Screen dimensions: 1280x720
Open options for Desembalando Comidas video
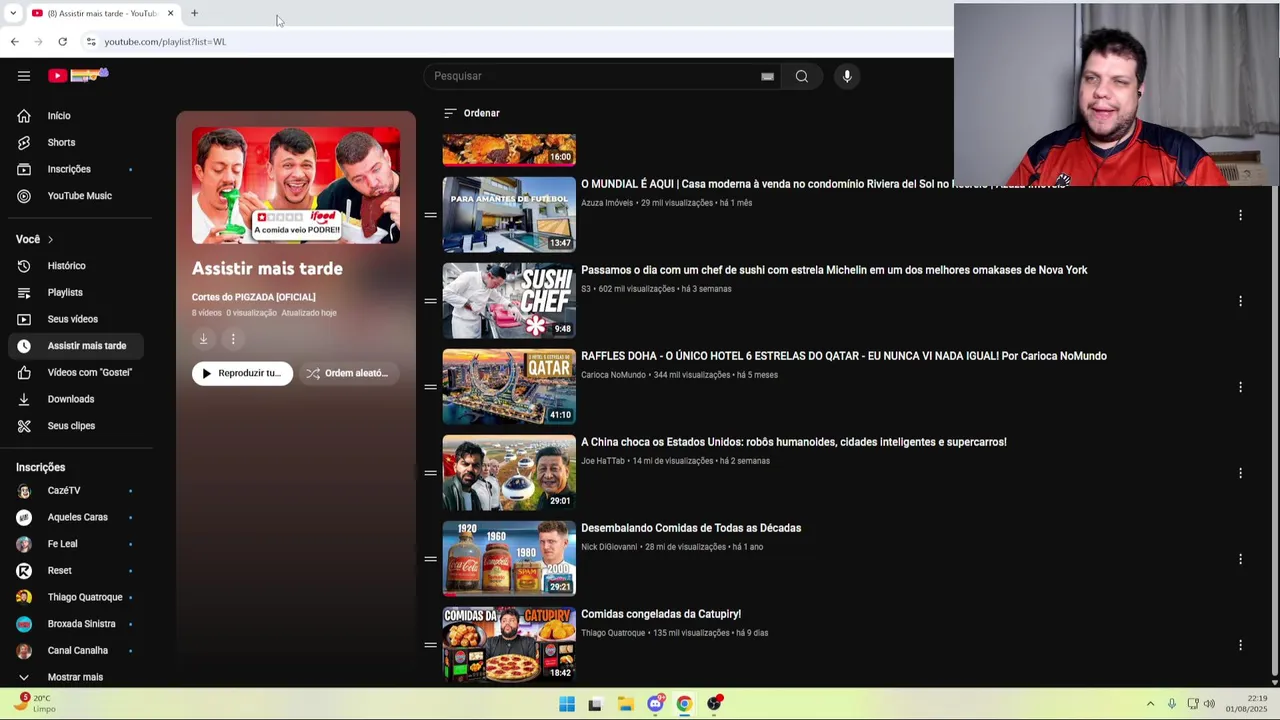coord(1240,559)
